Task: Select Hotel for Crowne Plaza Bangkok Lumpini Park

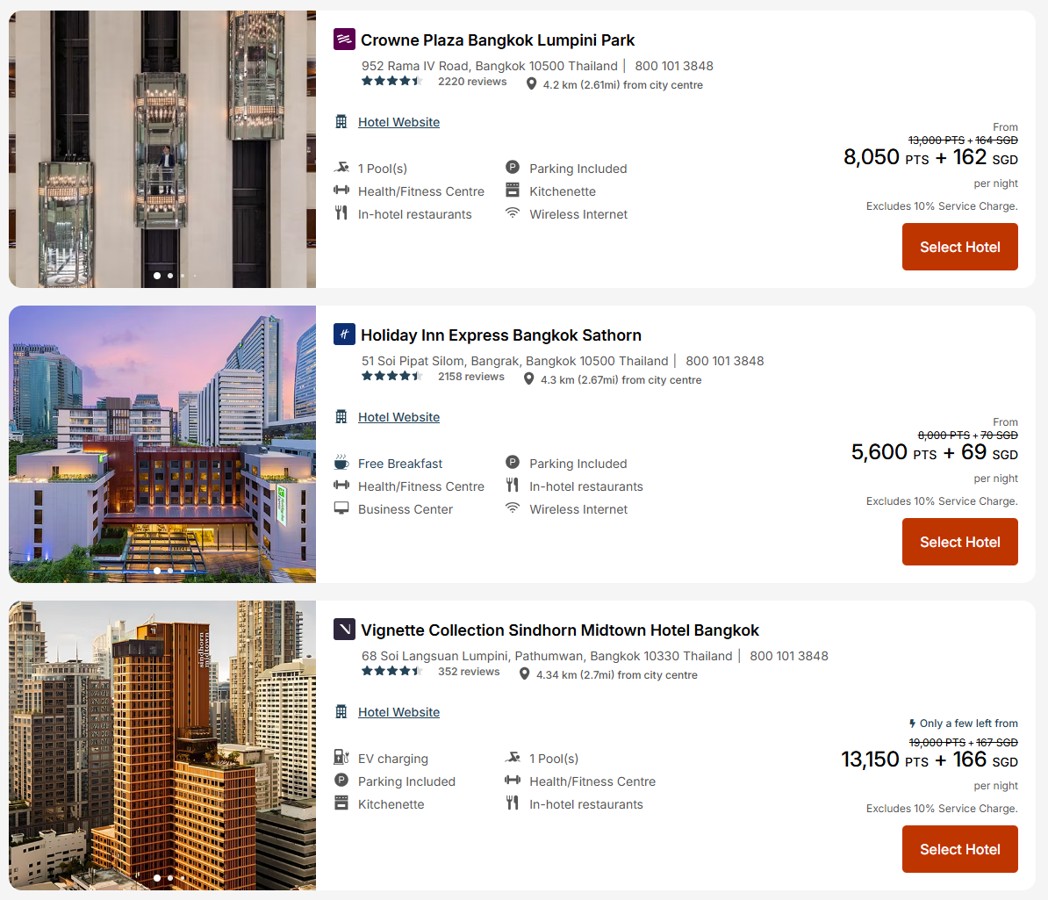Action: tap(960, 247)
